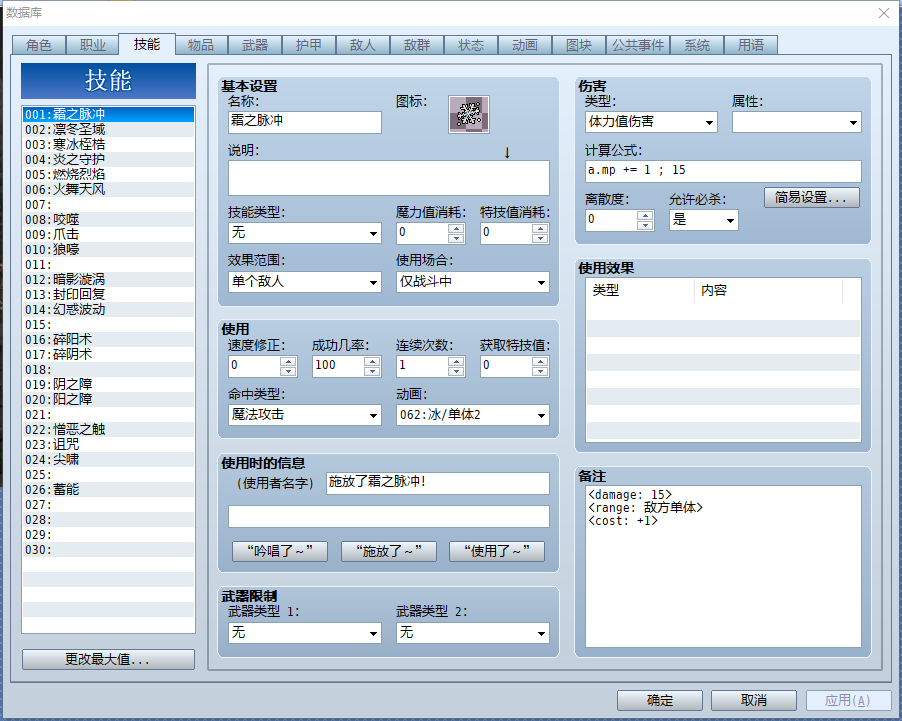The height and width of the screenshot is (721, 902).
Task: Select skill 010:狼嚎 in the list
Action: 108,249
